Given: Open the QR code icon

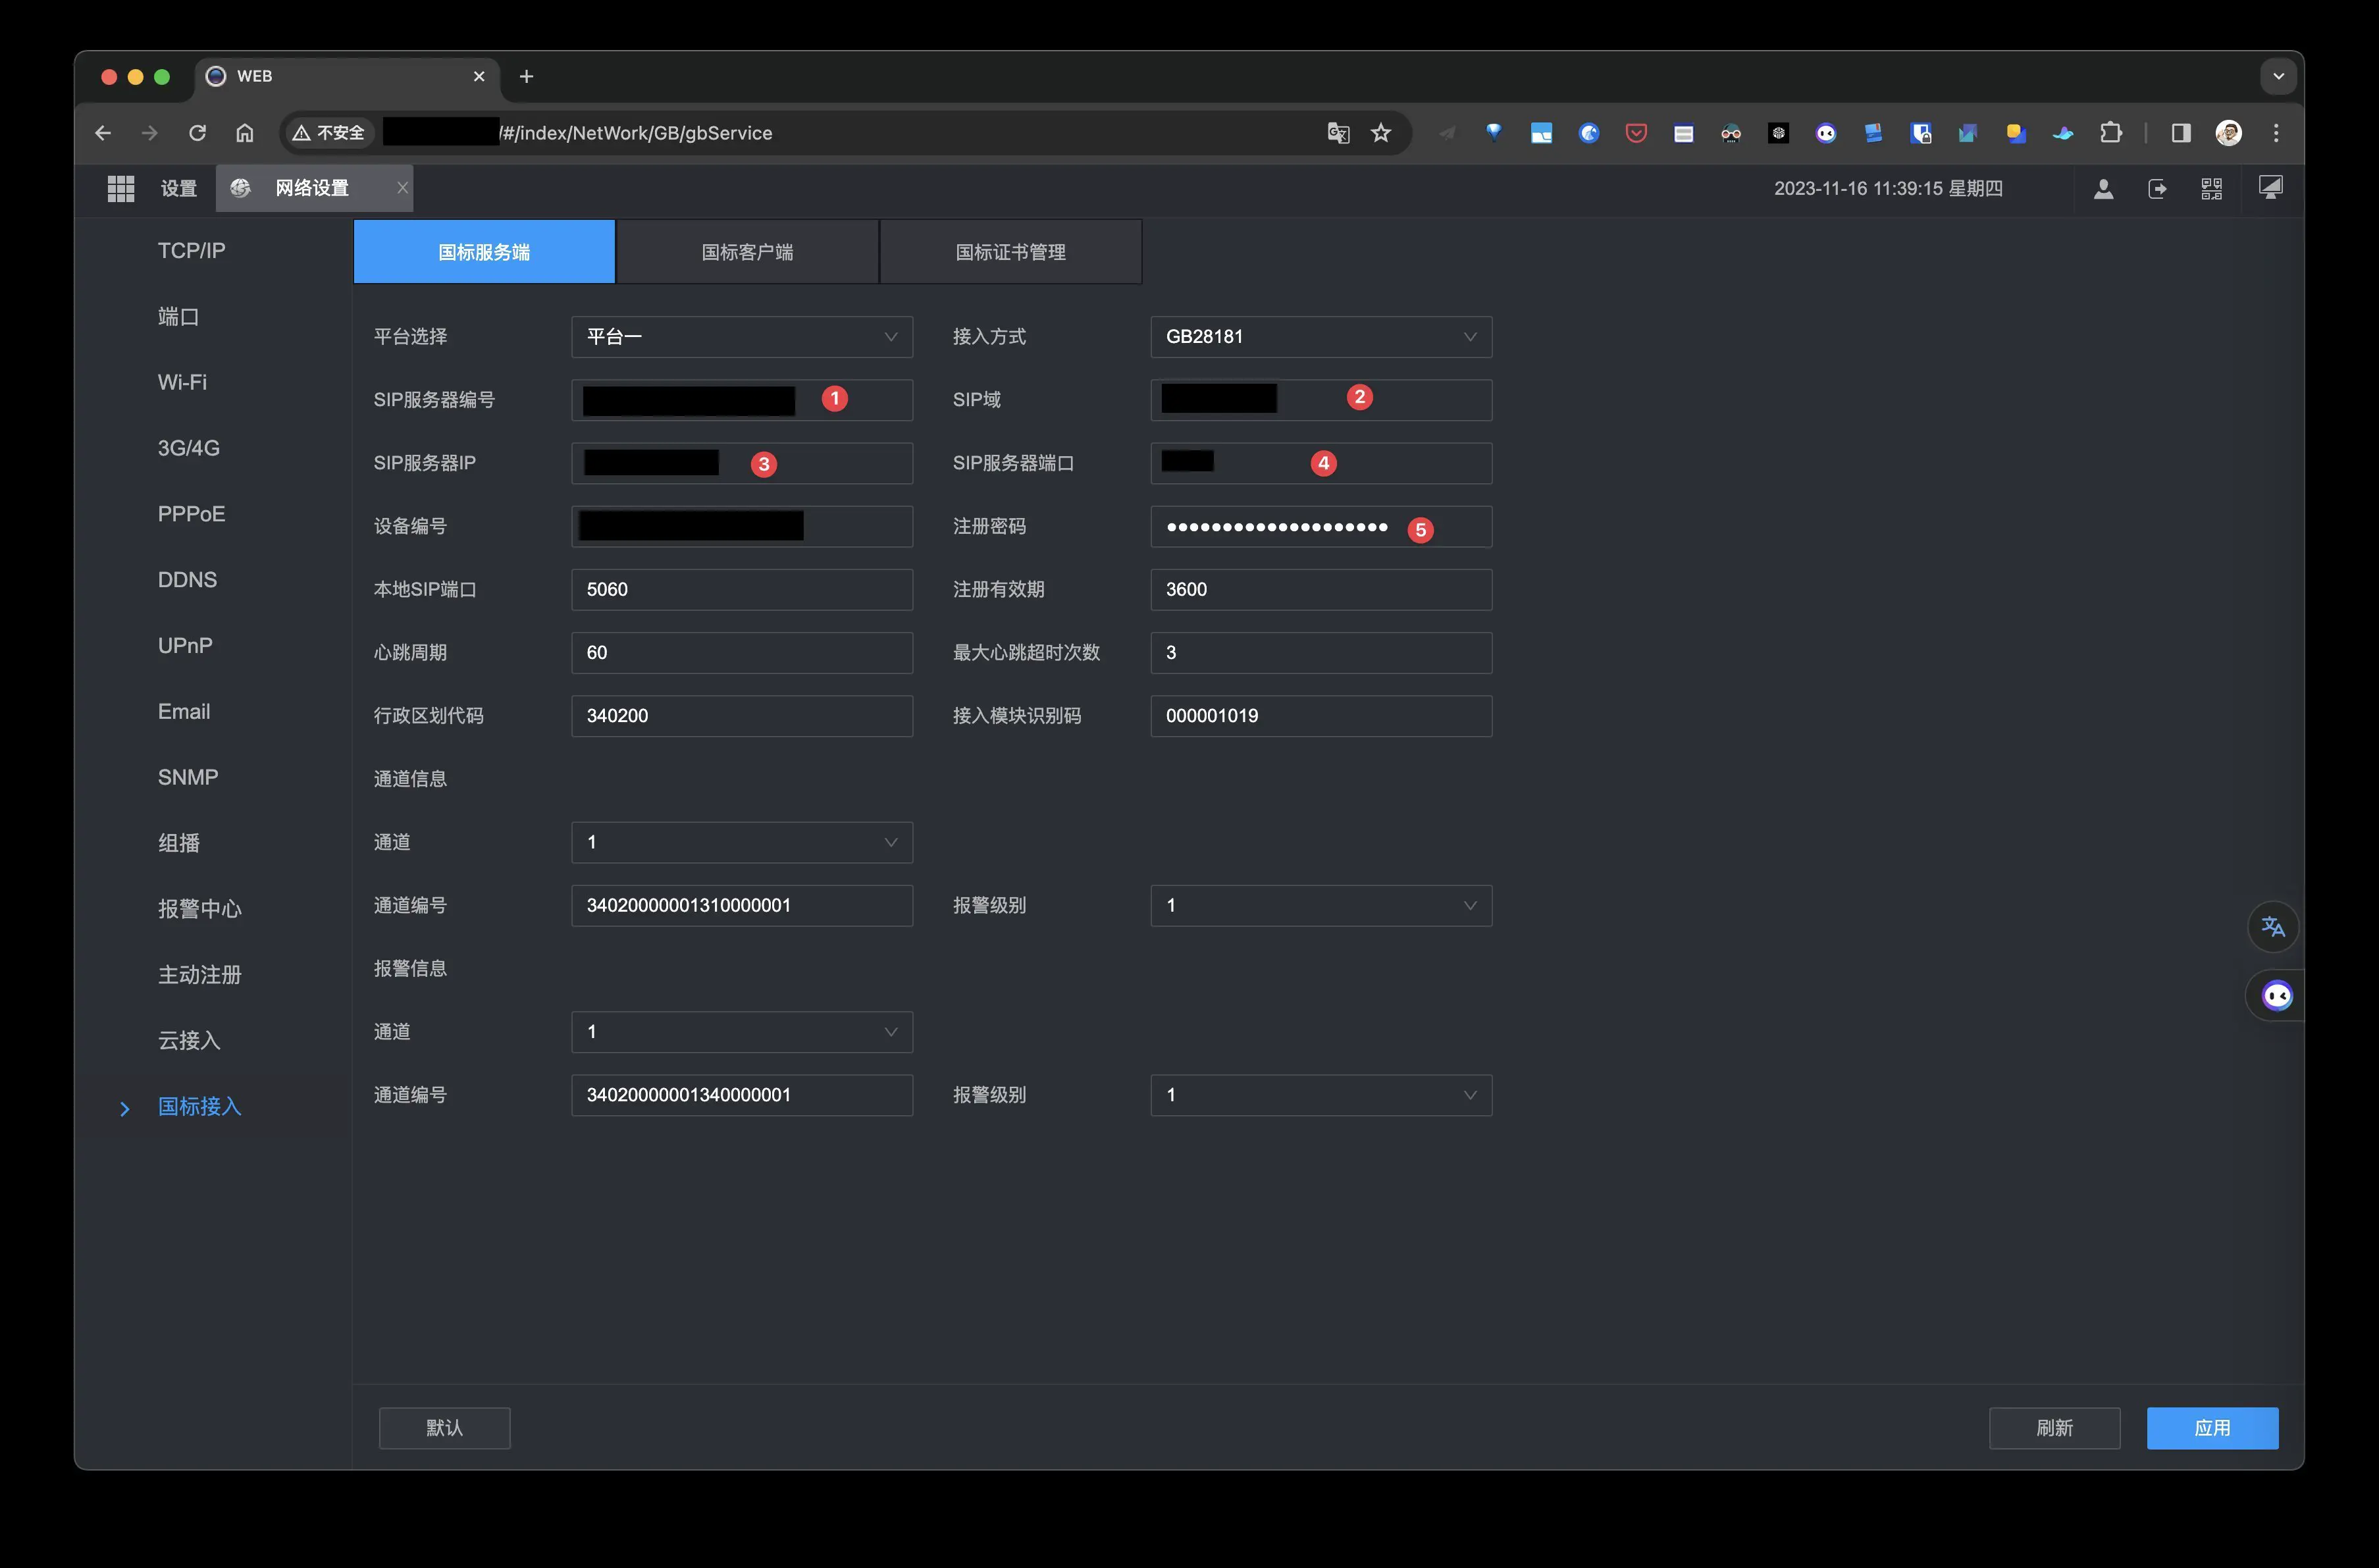Looking at the screenshot, I should (x=2211, y=188).
